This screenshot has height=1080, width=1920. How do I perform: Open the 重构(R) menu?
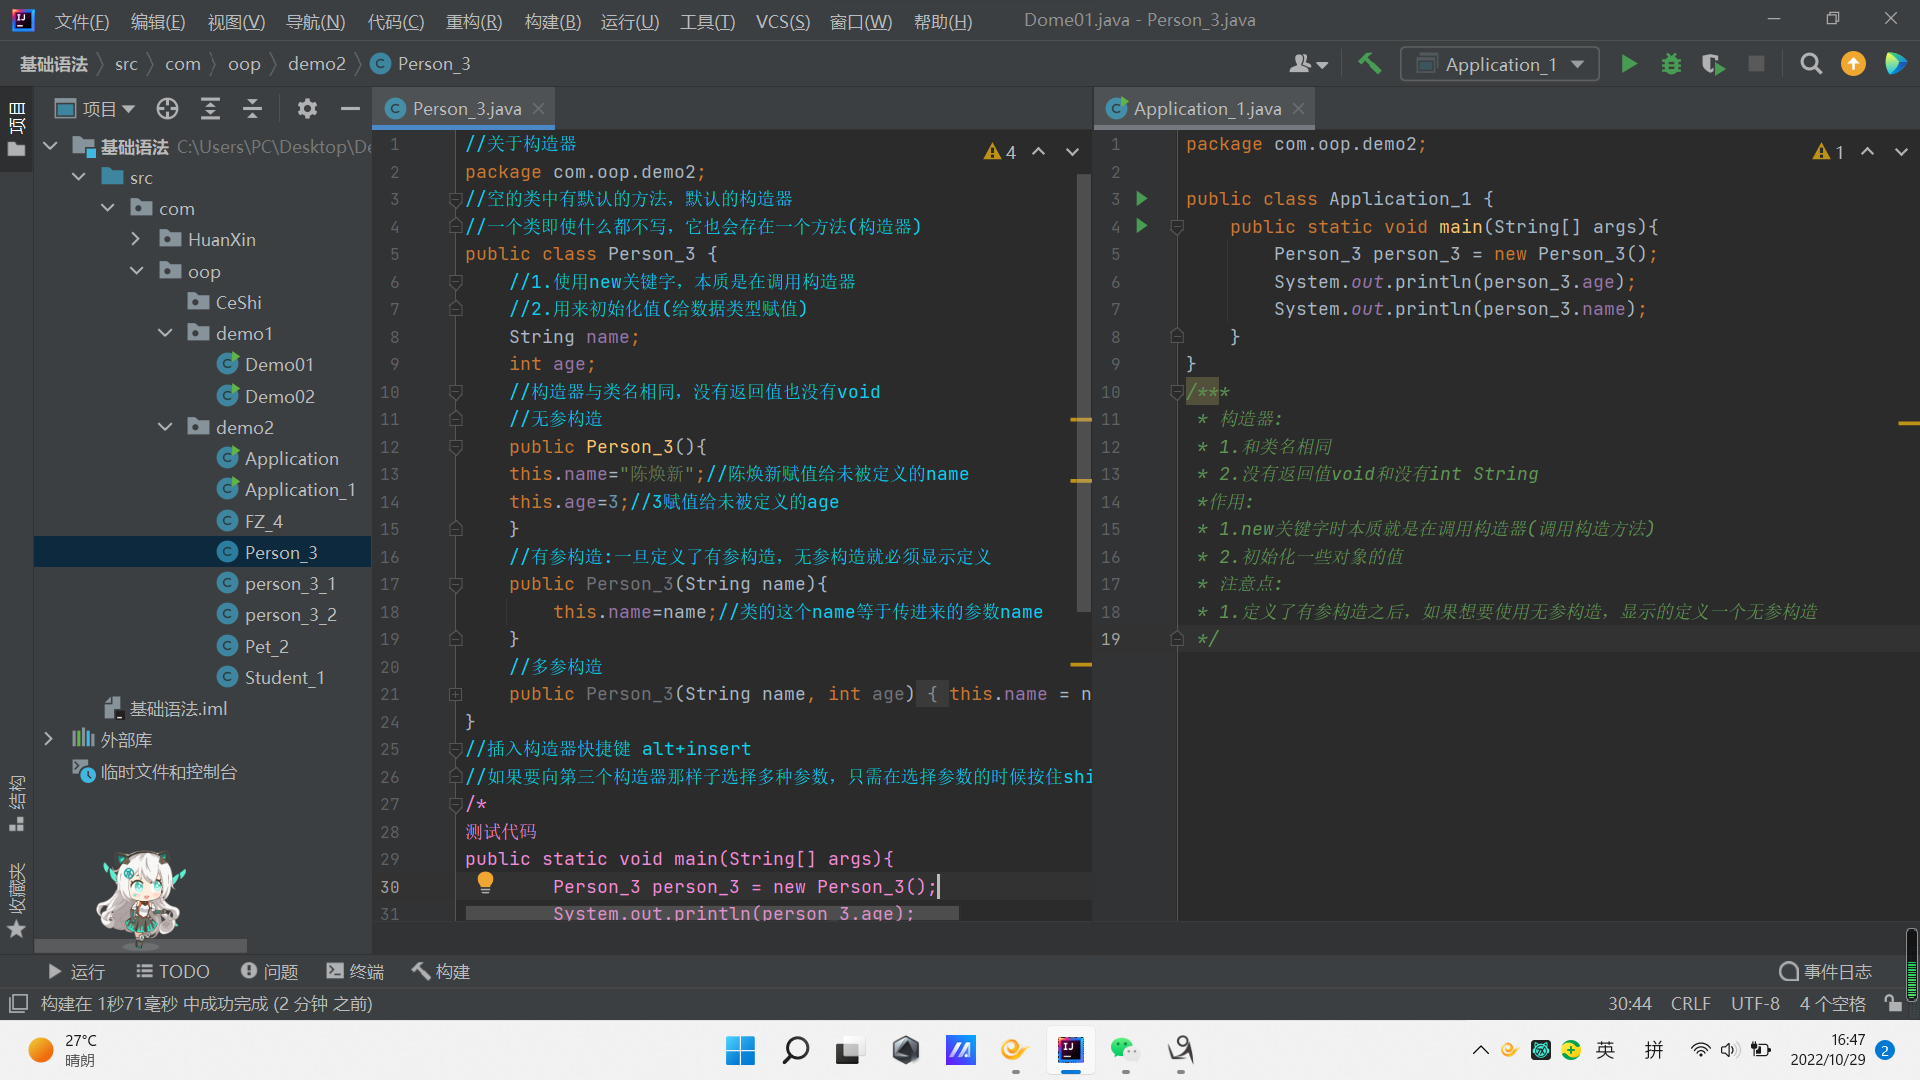click(473, 21)
